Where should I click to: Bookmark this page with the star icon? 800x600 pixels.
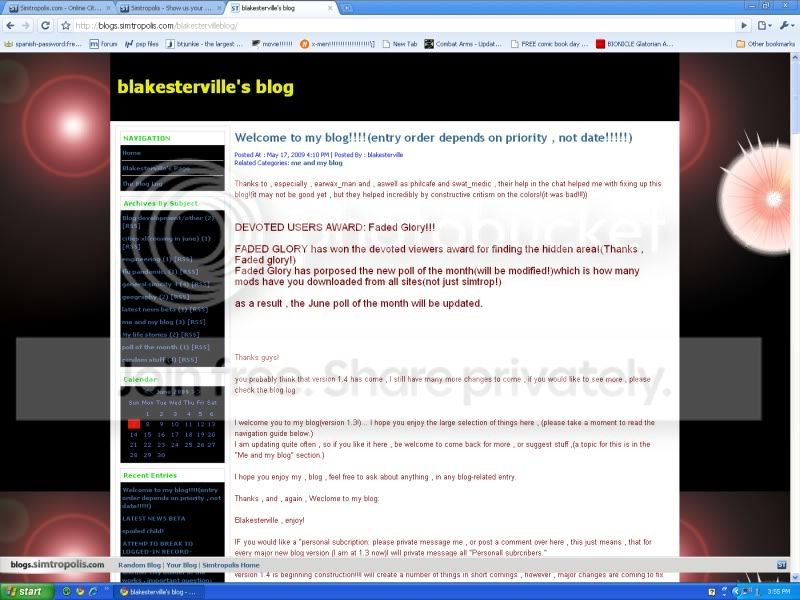pos(65,26)
